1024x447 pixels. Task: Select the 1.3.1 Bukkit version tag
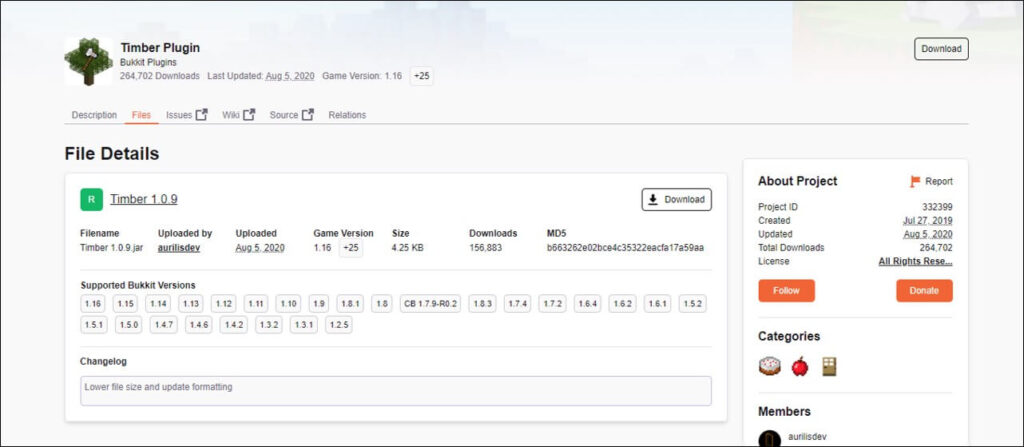coord(304,325)
